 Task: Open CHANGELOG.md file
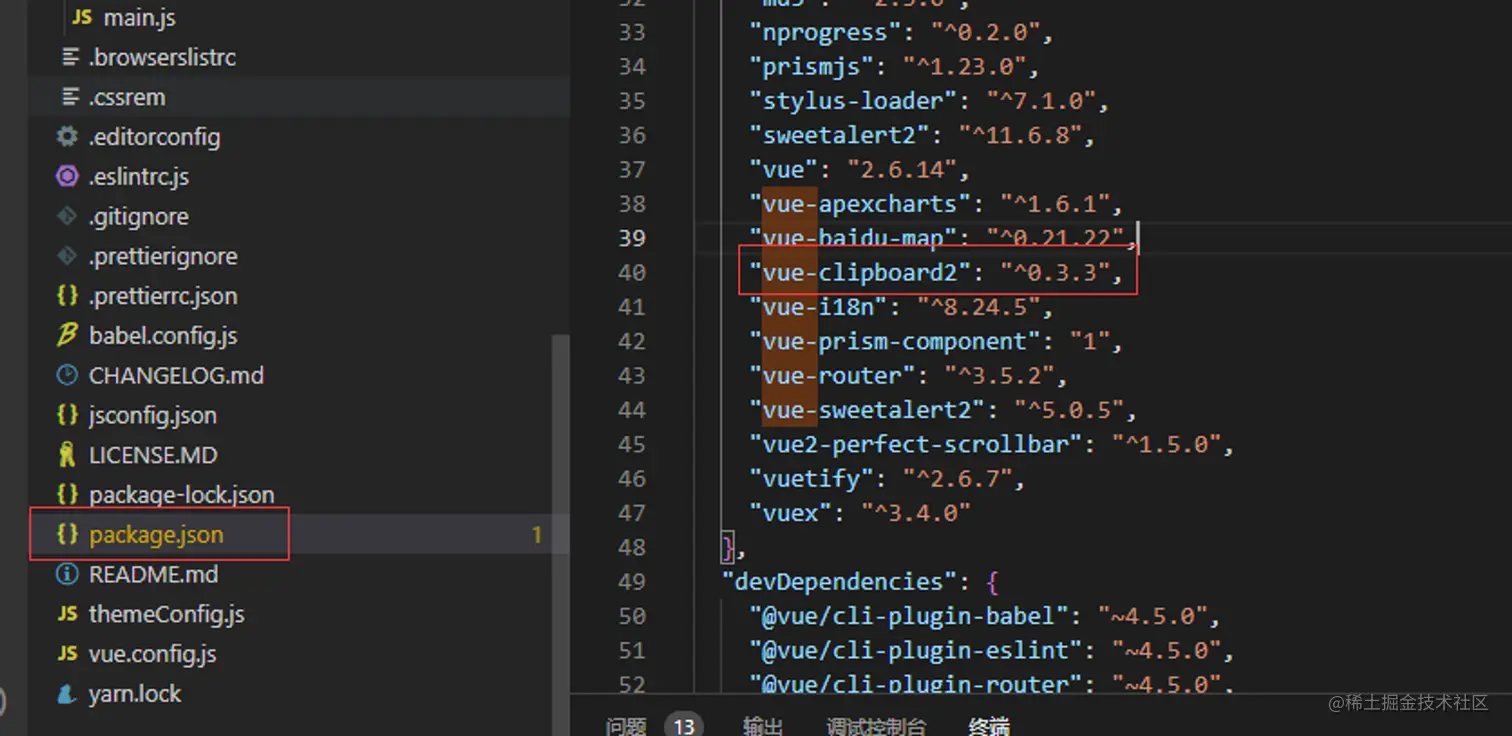pos(176,376)
